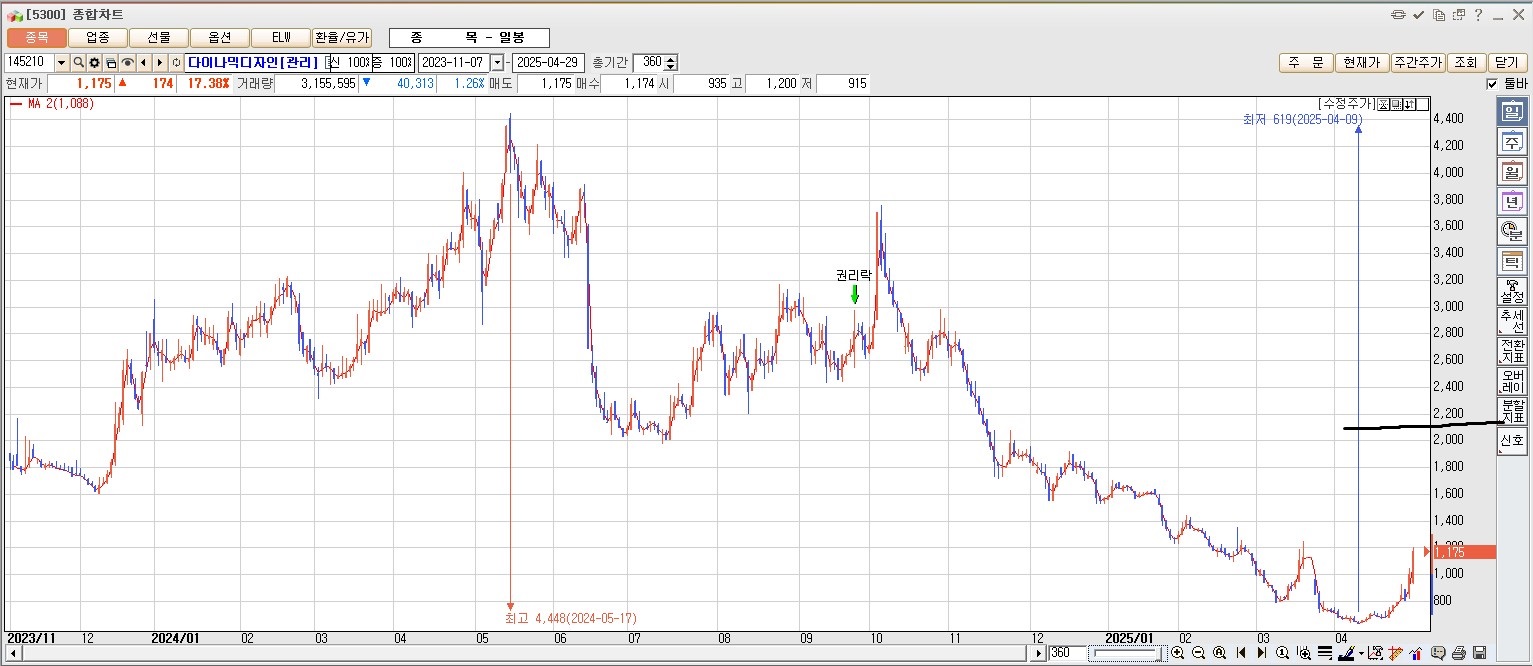Click the zoom in magnifier icon
This screenshot has width=1533, height=666.
coord(1177,653)
